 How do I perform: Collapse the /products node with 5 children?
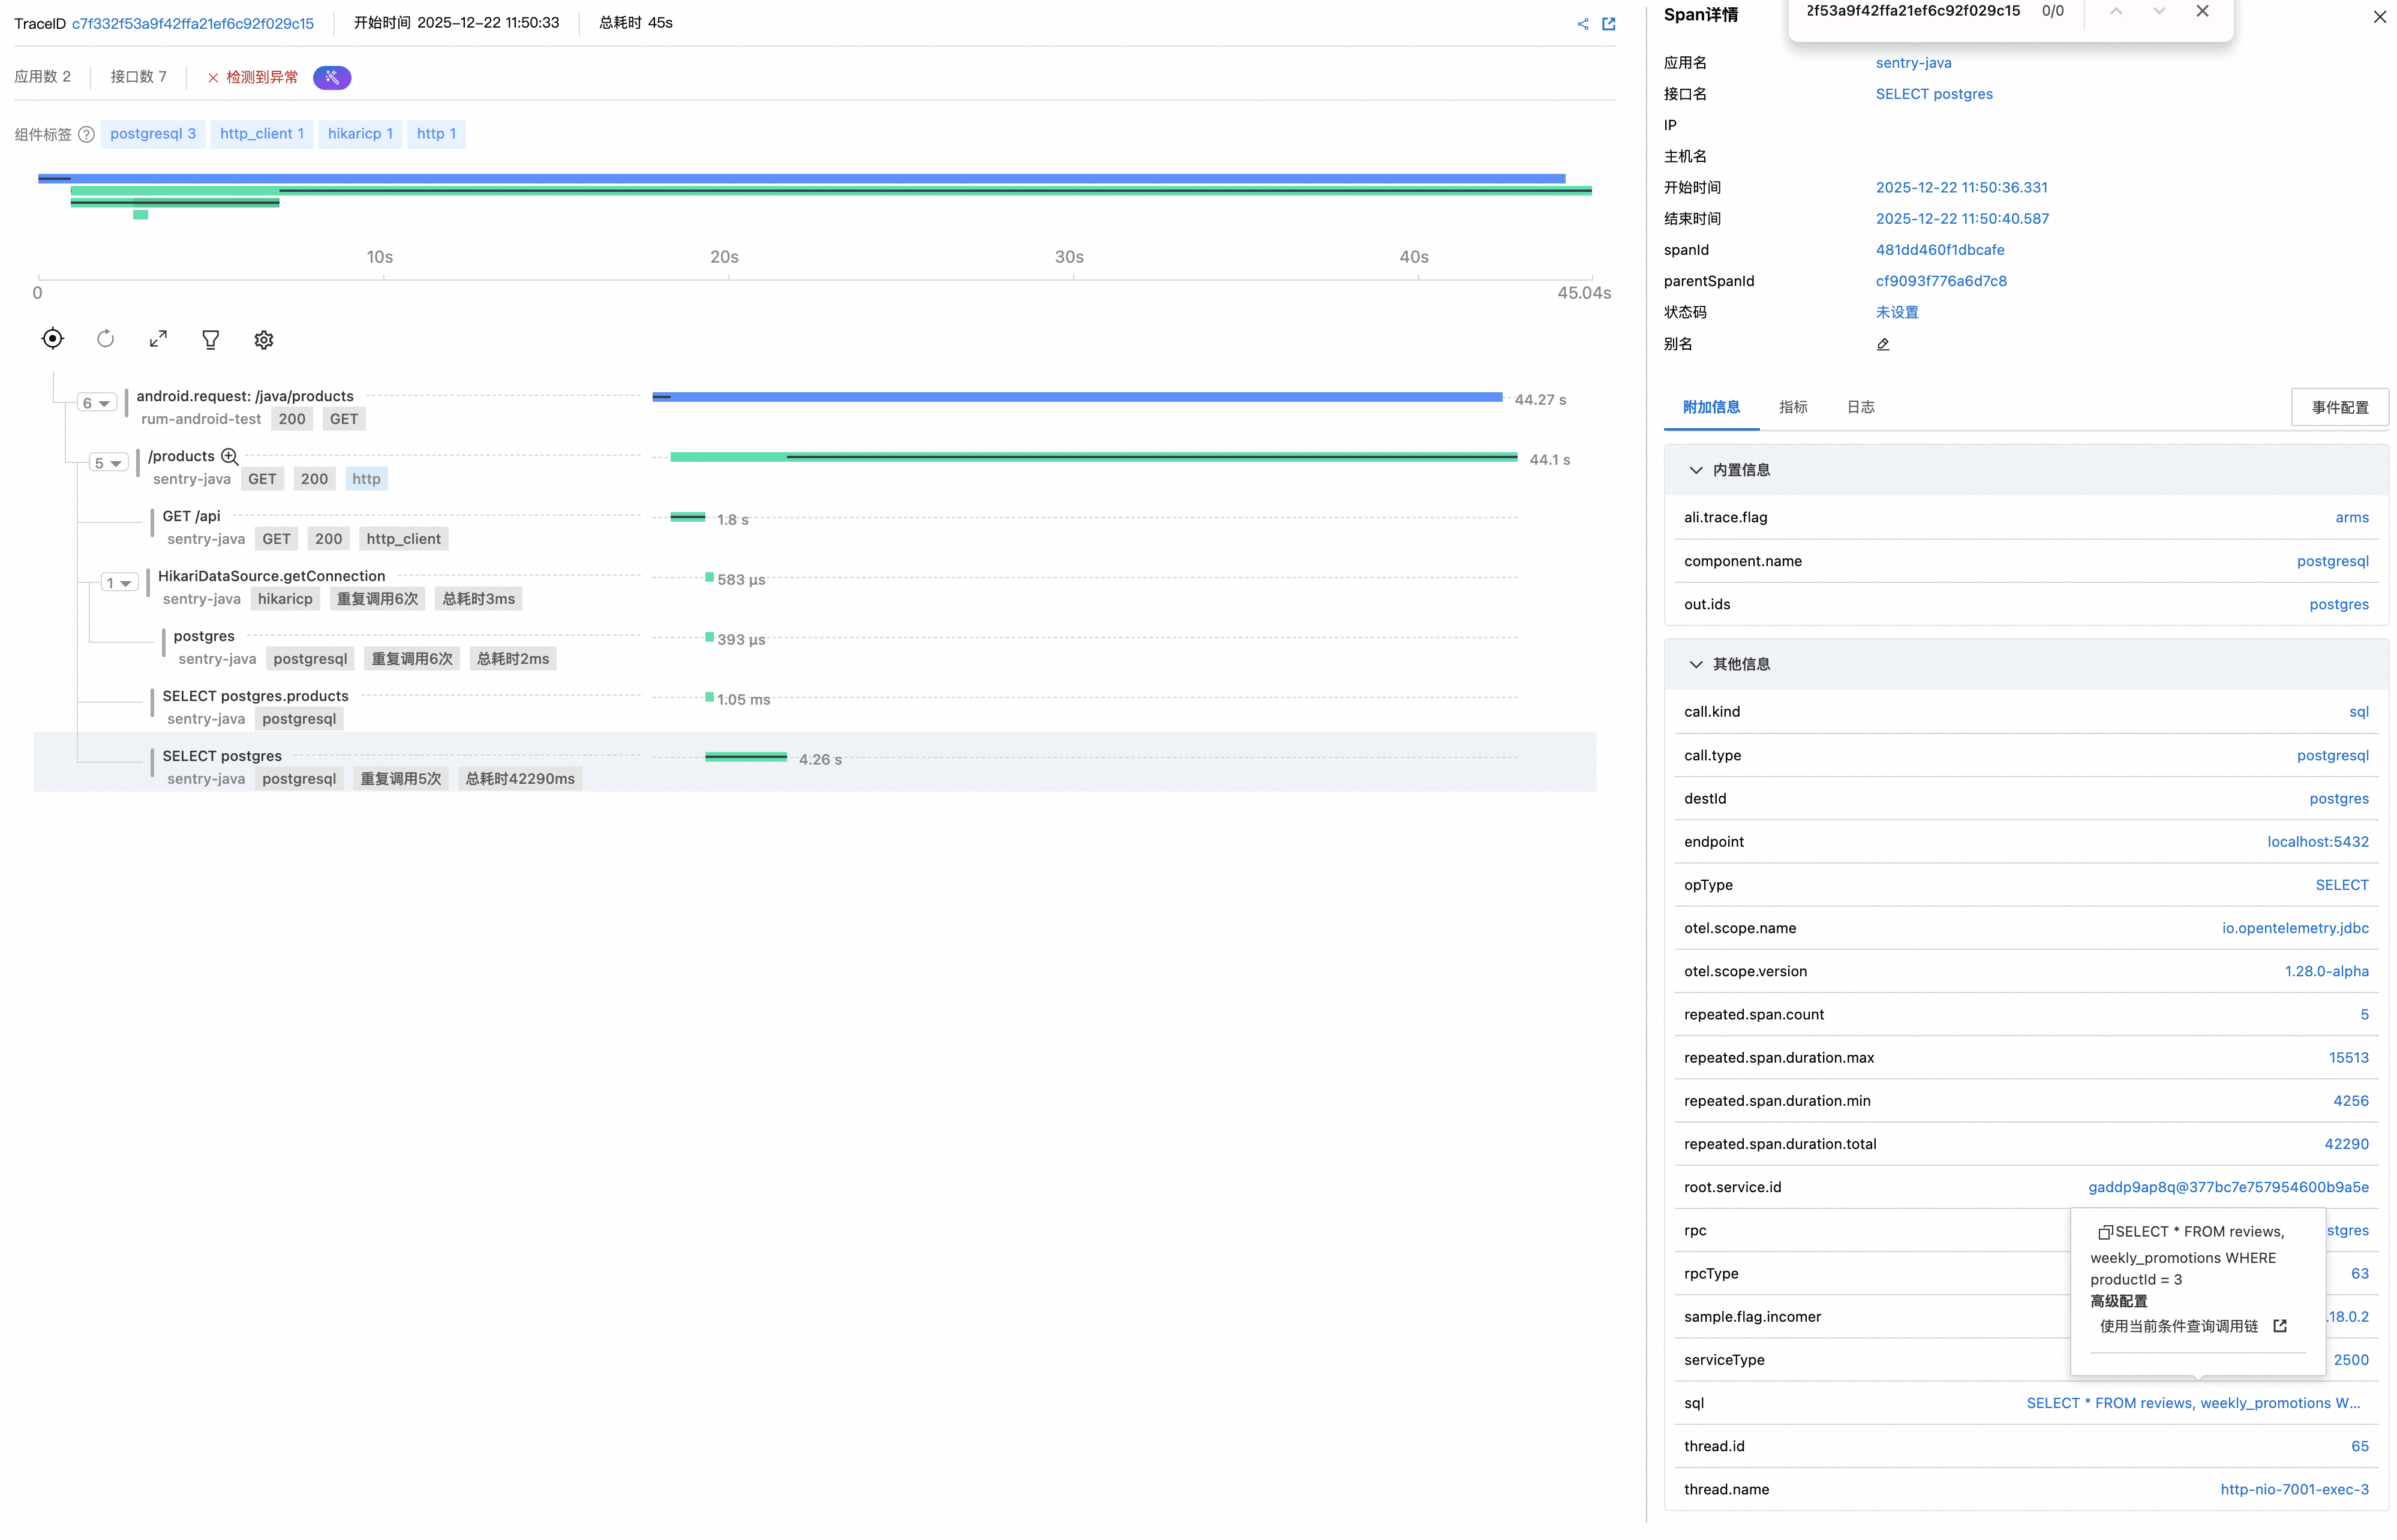[x=108, y=463]
